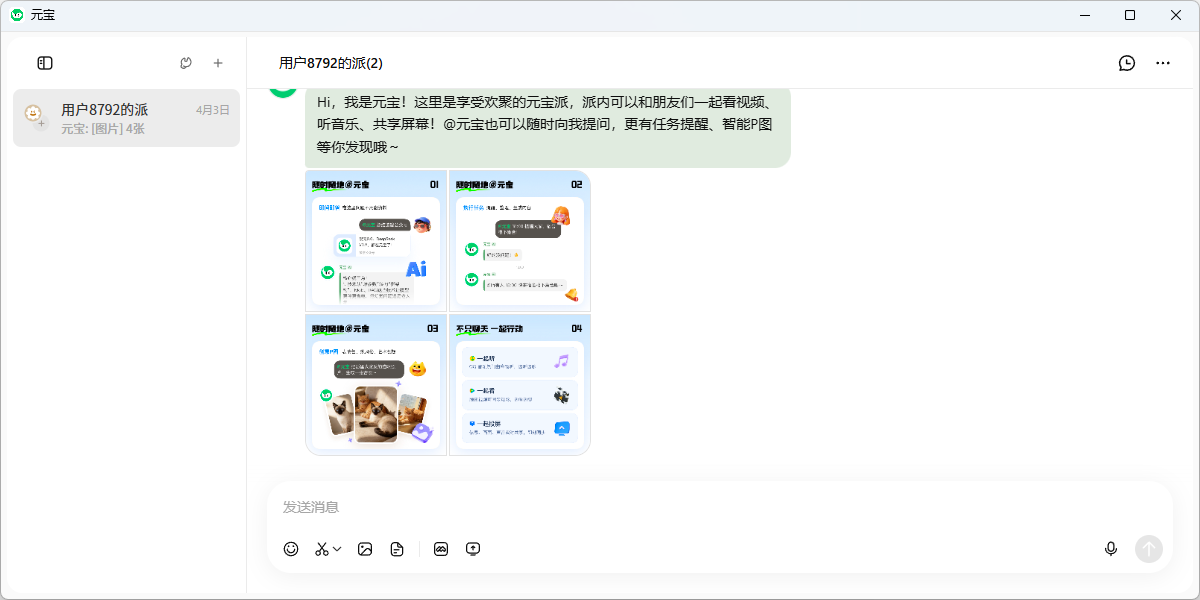Click the 元宝: [图片] 4张 preview text
The height and width of the screenshot is (600, 1200).
tap(103, 129)
